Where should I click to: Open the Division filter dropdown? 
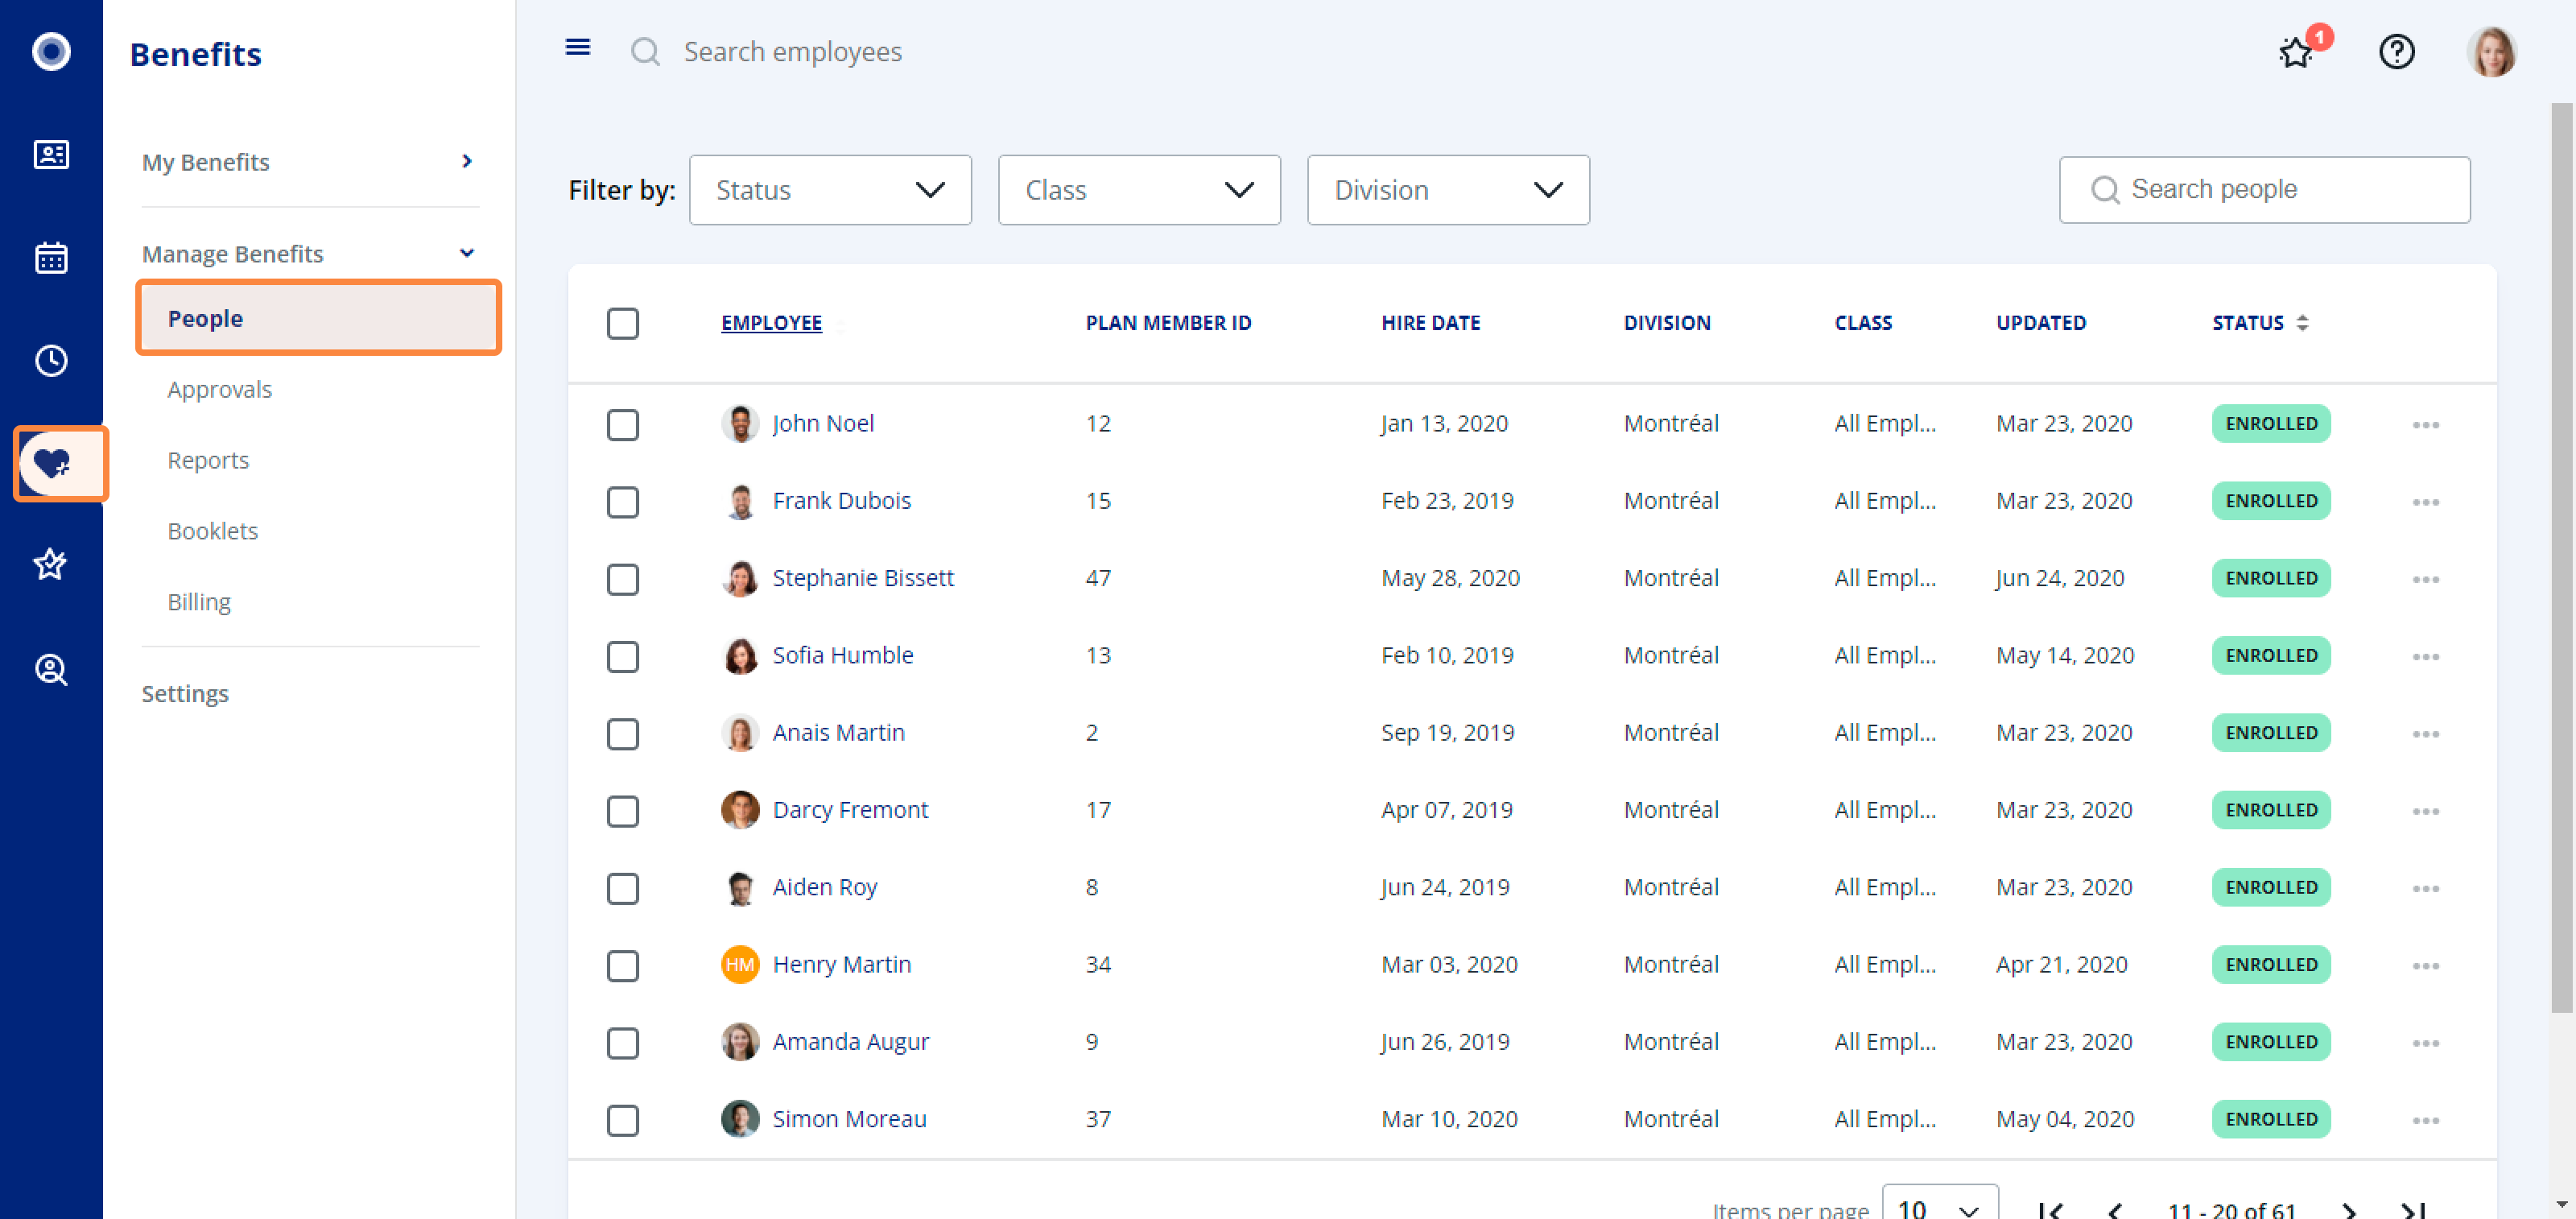(1447, 190)
